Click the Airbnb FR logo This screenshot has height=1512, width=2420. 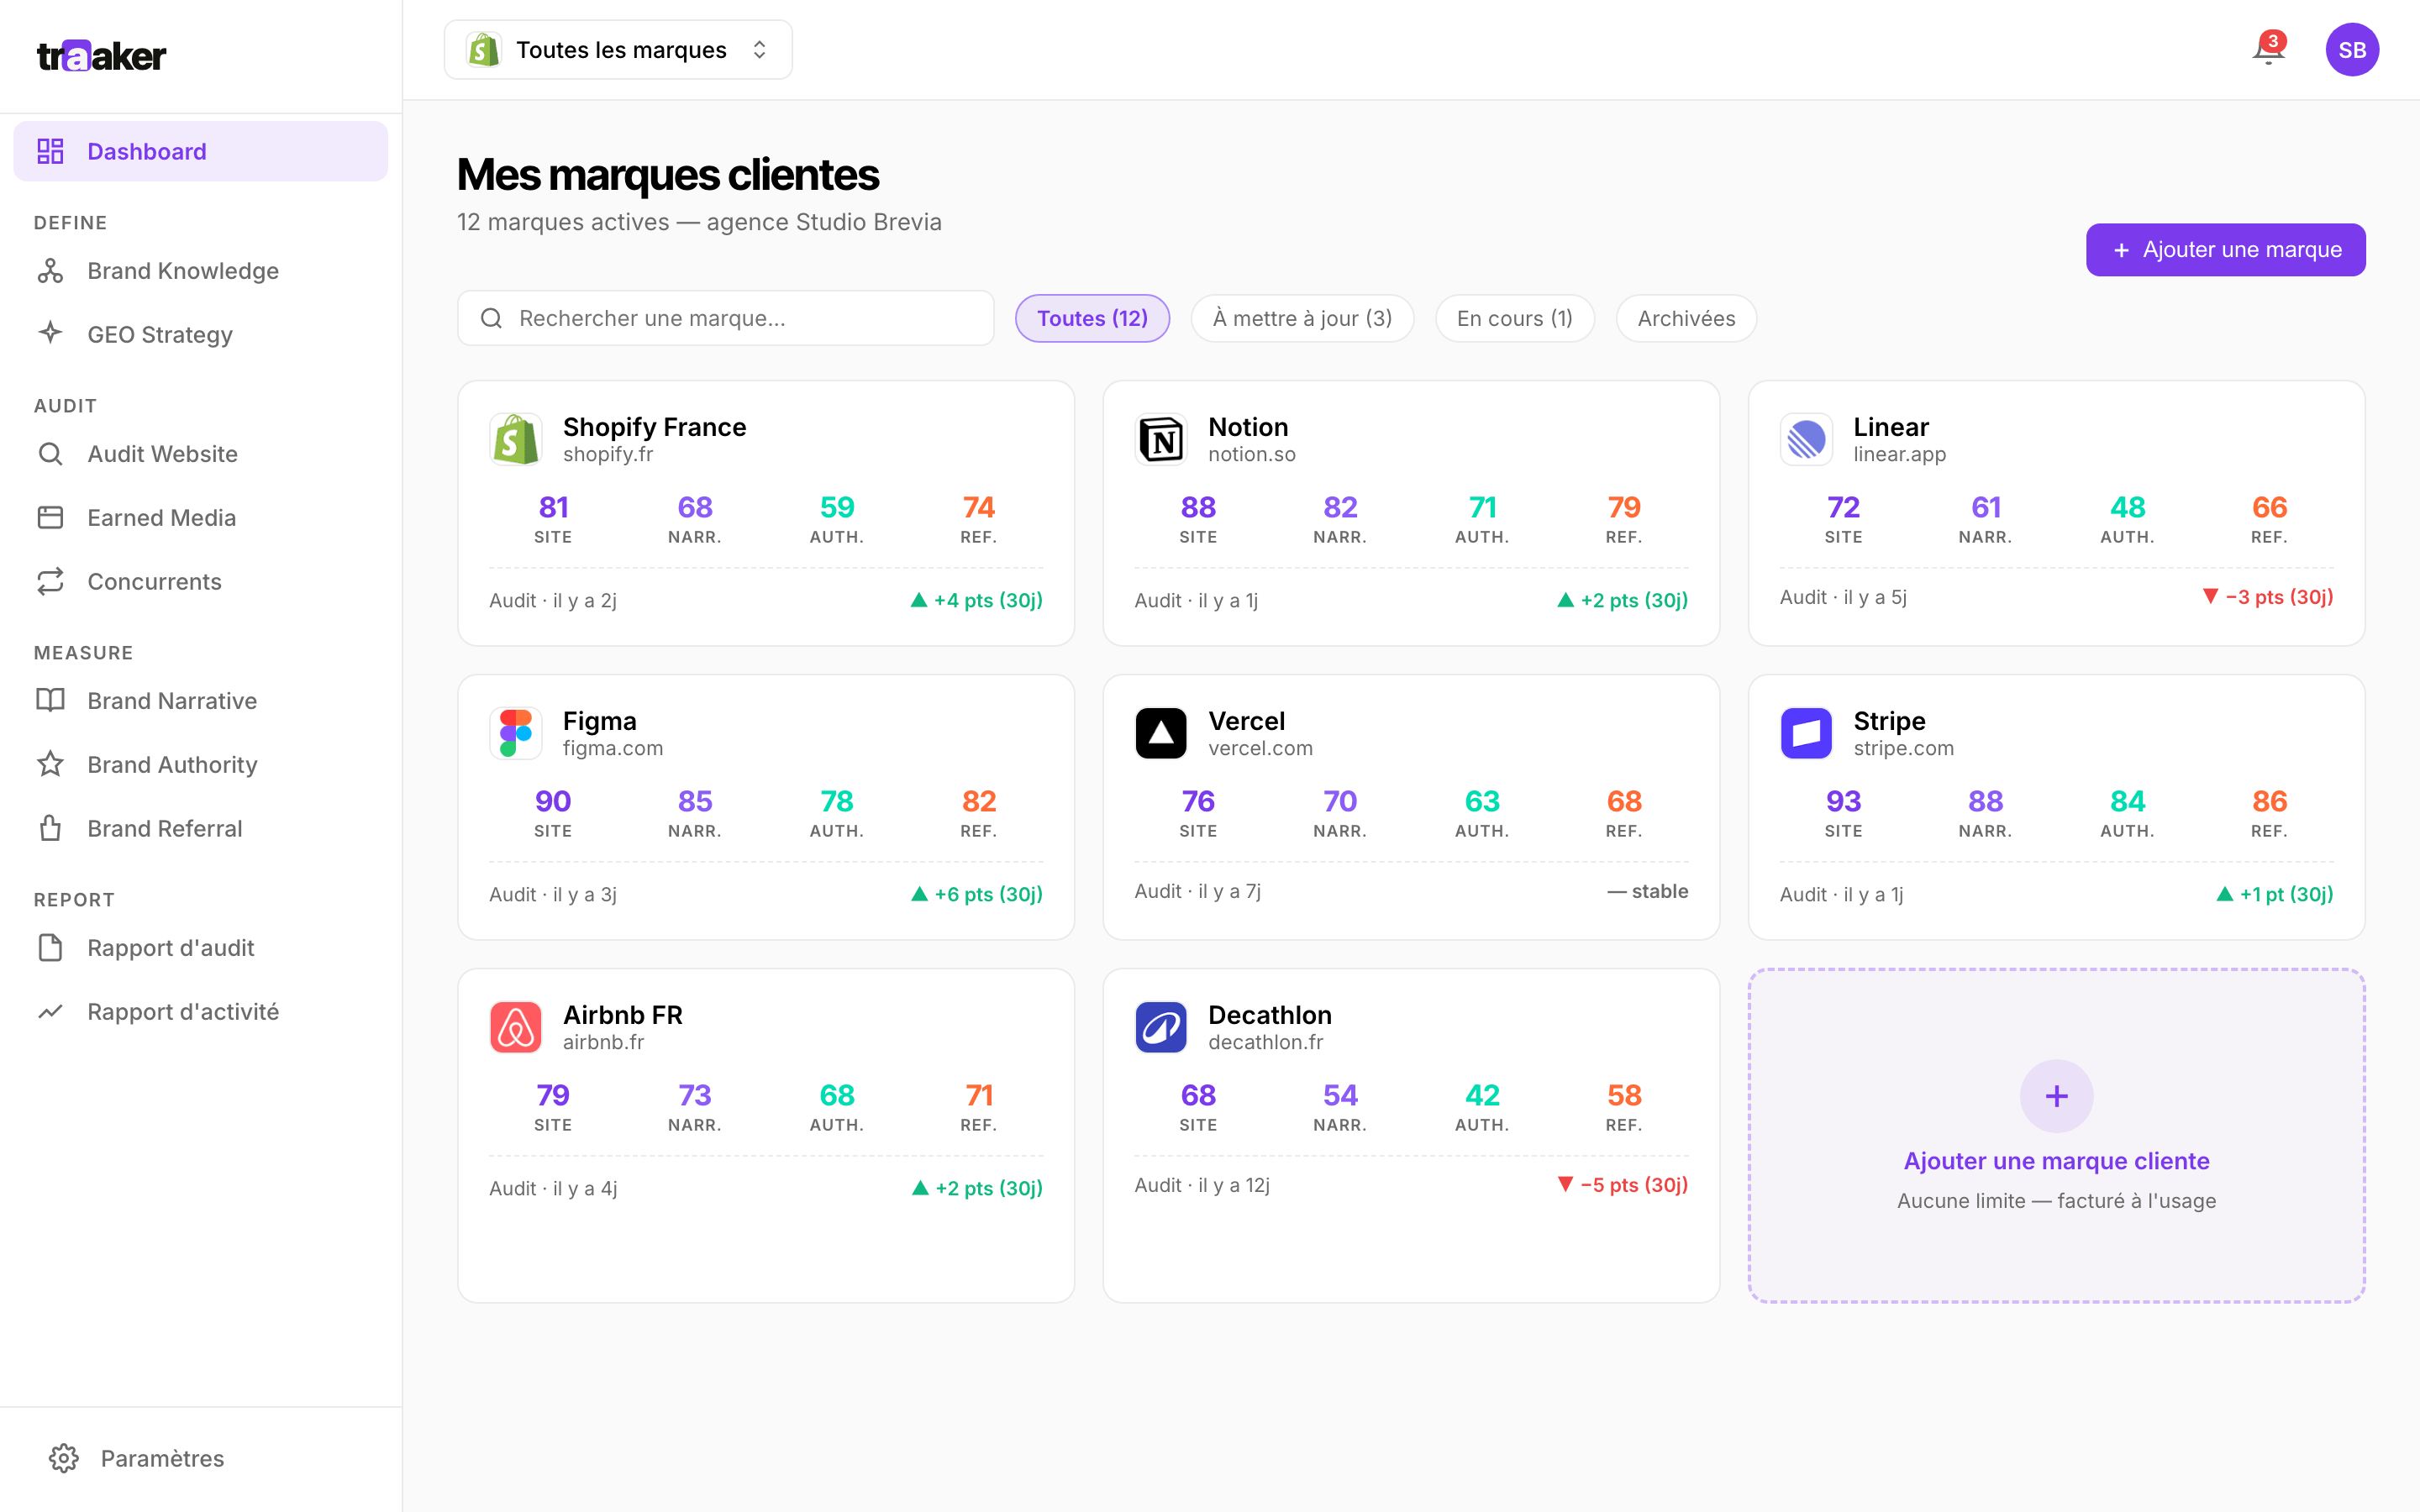(516, 1027)
